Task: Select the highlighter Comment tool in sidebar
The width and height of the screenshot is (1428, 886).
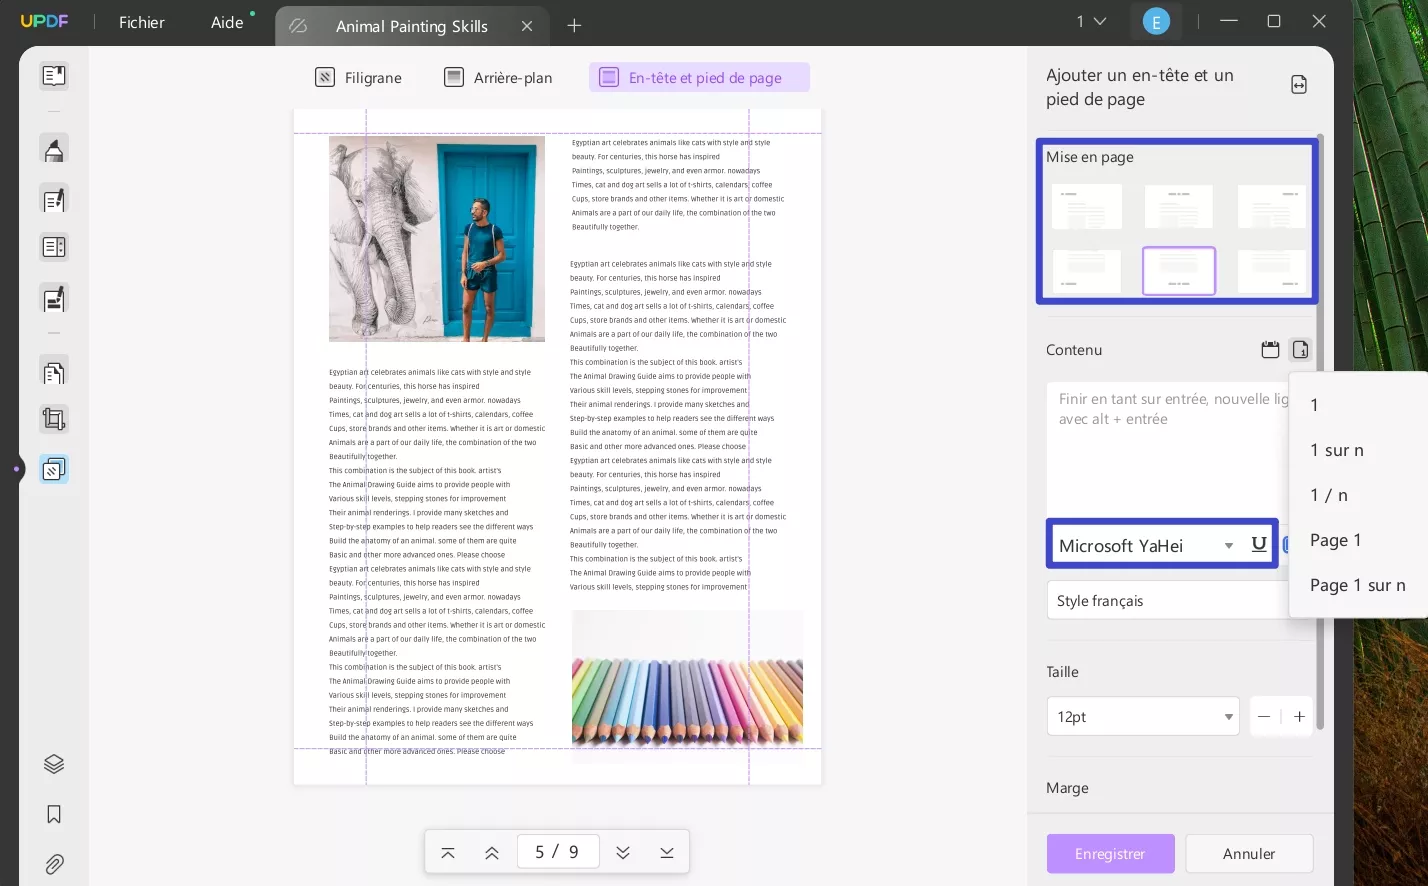Action: pos(54,149)
